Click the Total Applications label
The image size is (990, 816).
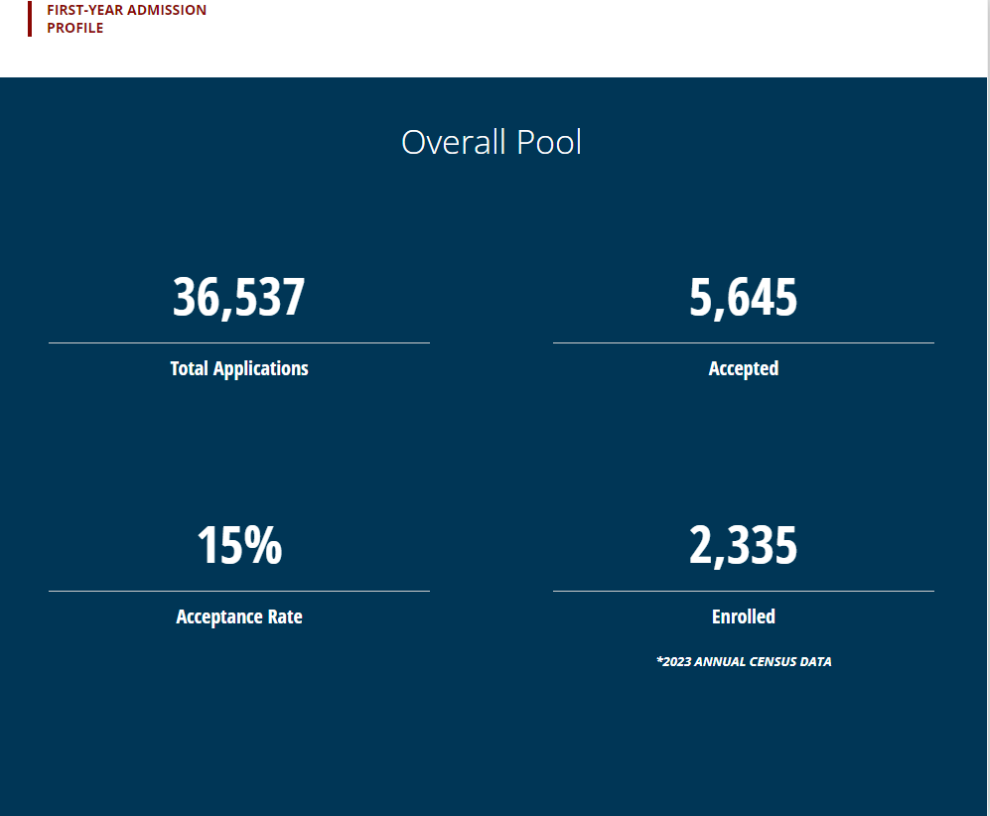239,369
